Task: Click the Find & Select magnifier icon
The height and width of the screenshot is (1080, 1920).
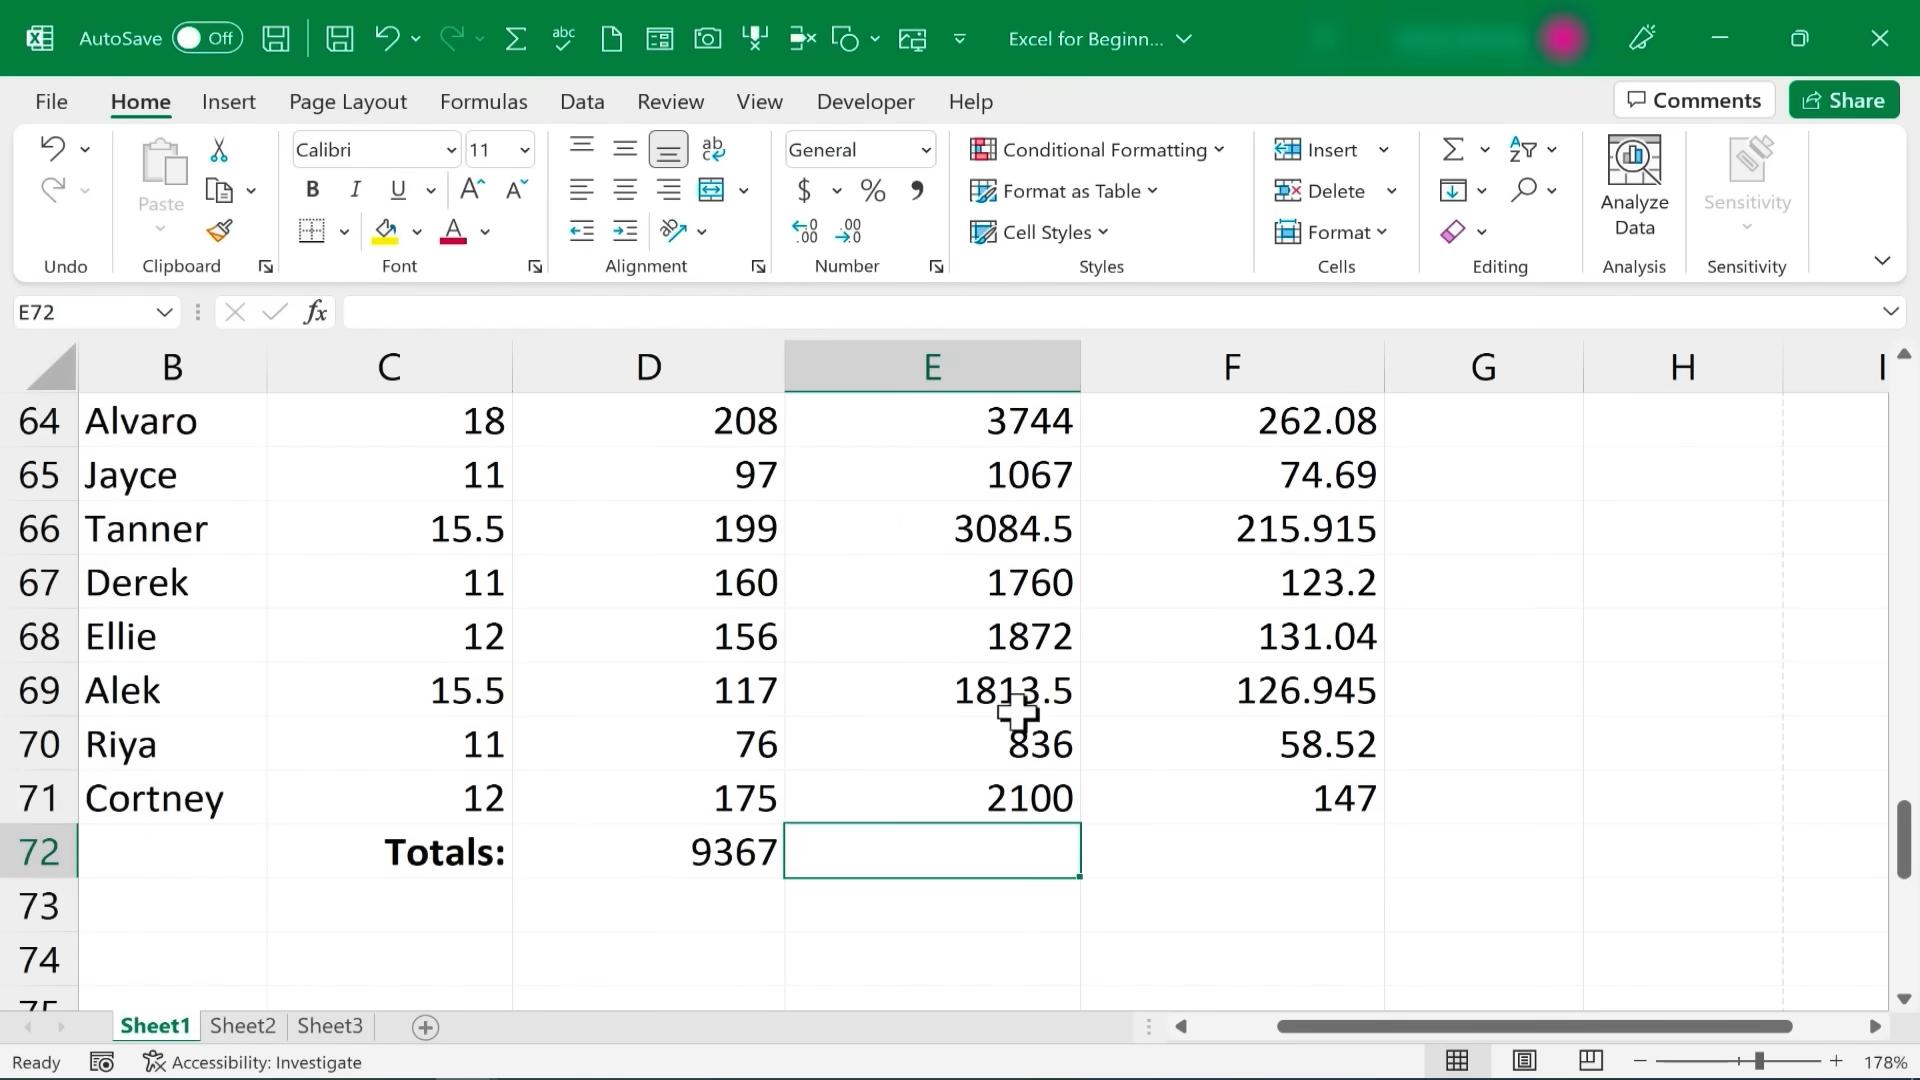Action: pyautogui.click(x=1523, y=190)
